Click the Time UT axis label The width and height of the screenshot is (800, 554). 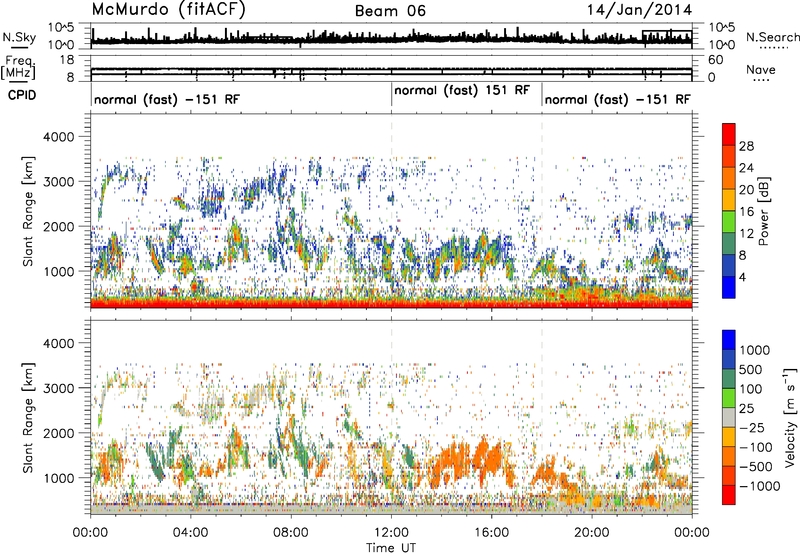[x=391, y=548]
